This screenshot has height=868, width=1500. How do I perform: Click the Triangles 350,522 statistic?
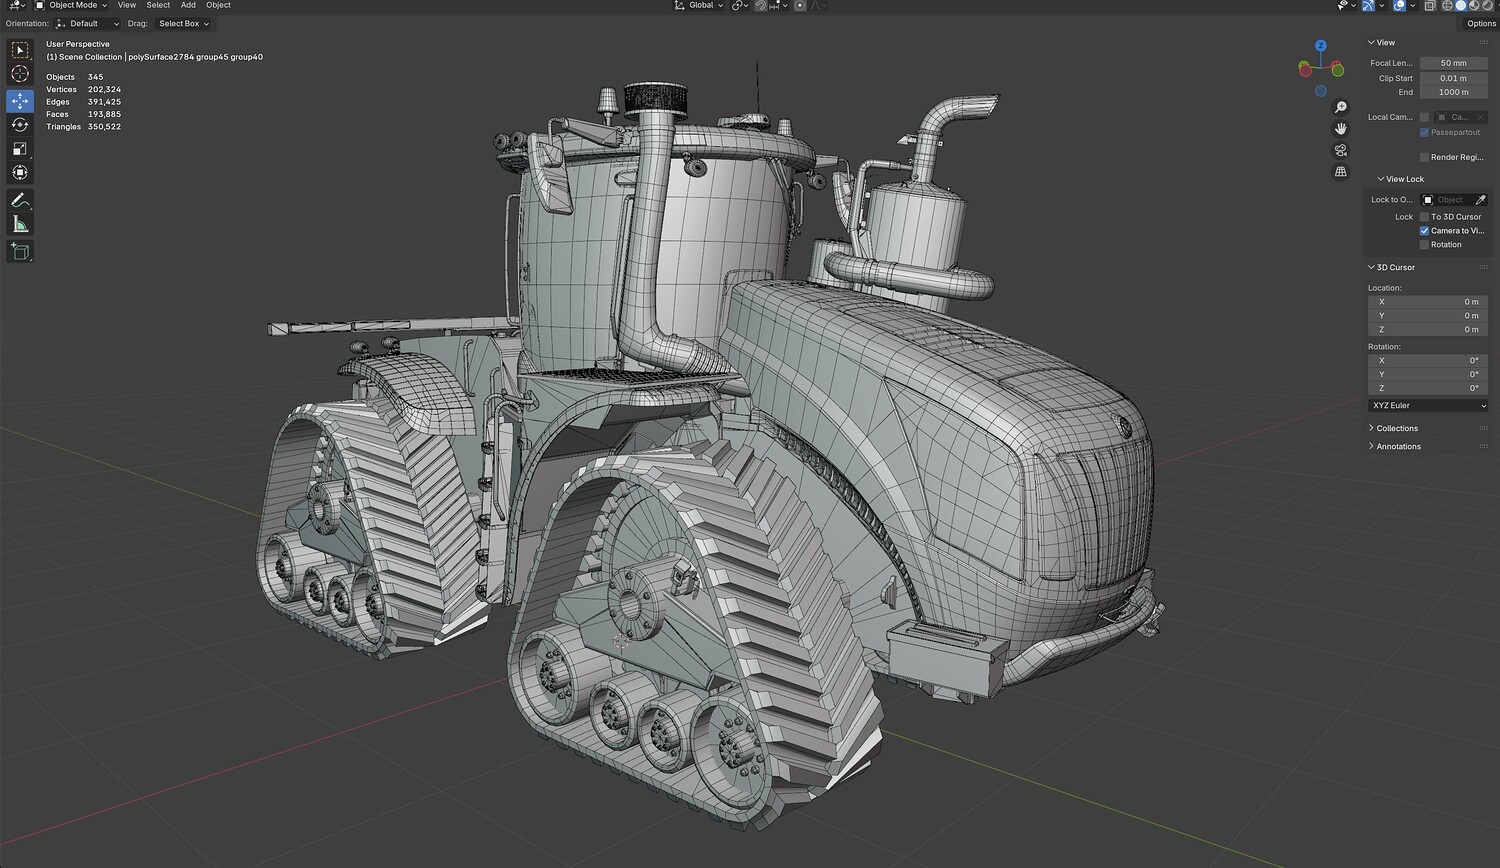point(84,127)
